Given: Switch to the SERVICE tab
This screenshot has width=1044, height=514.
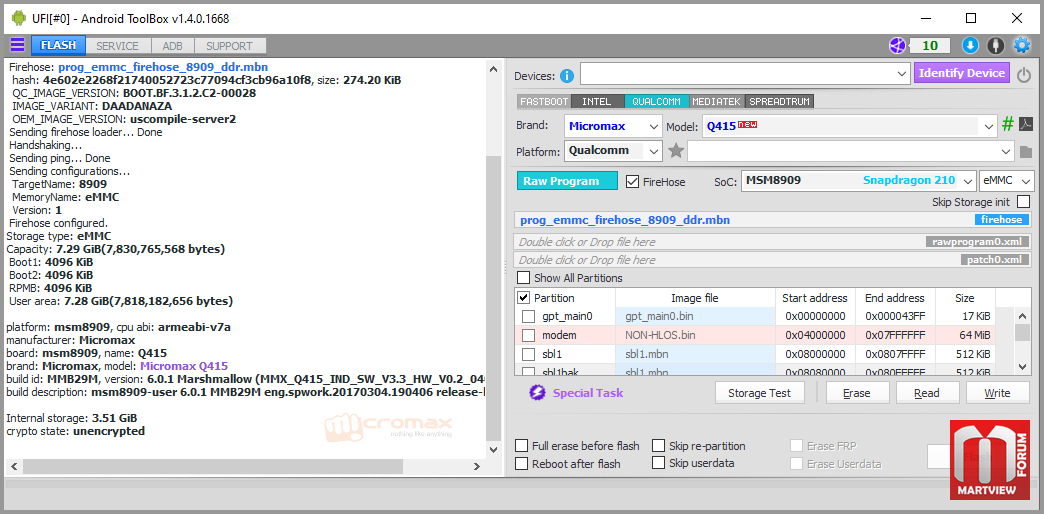Looking at the screenshot, I should click(x=117, y=46).
